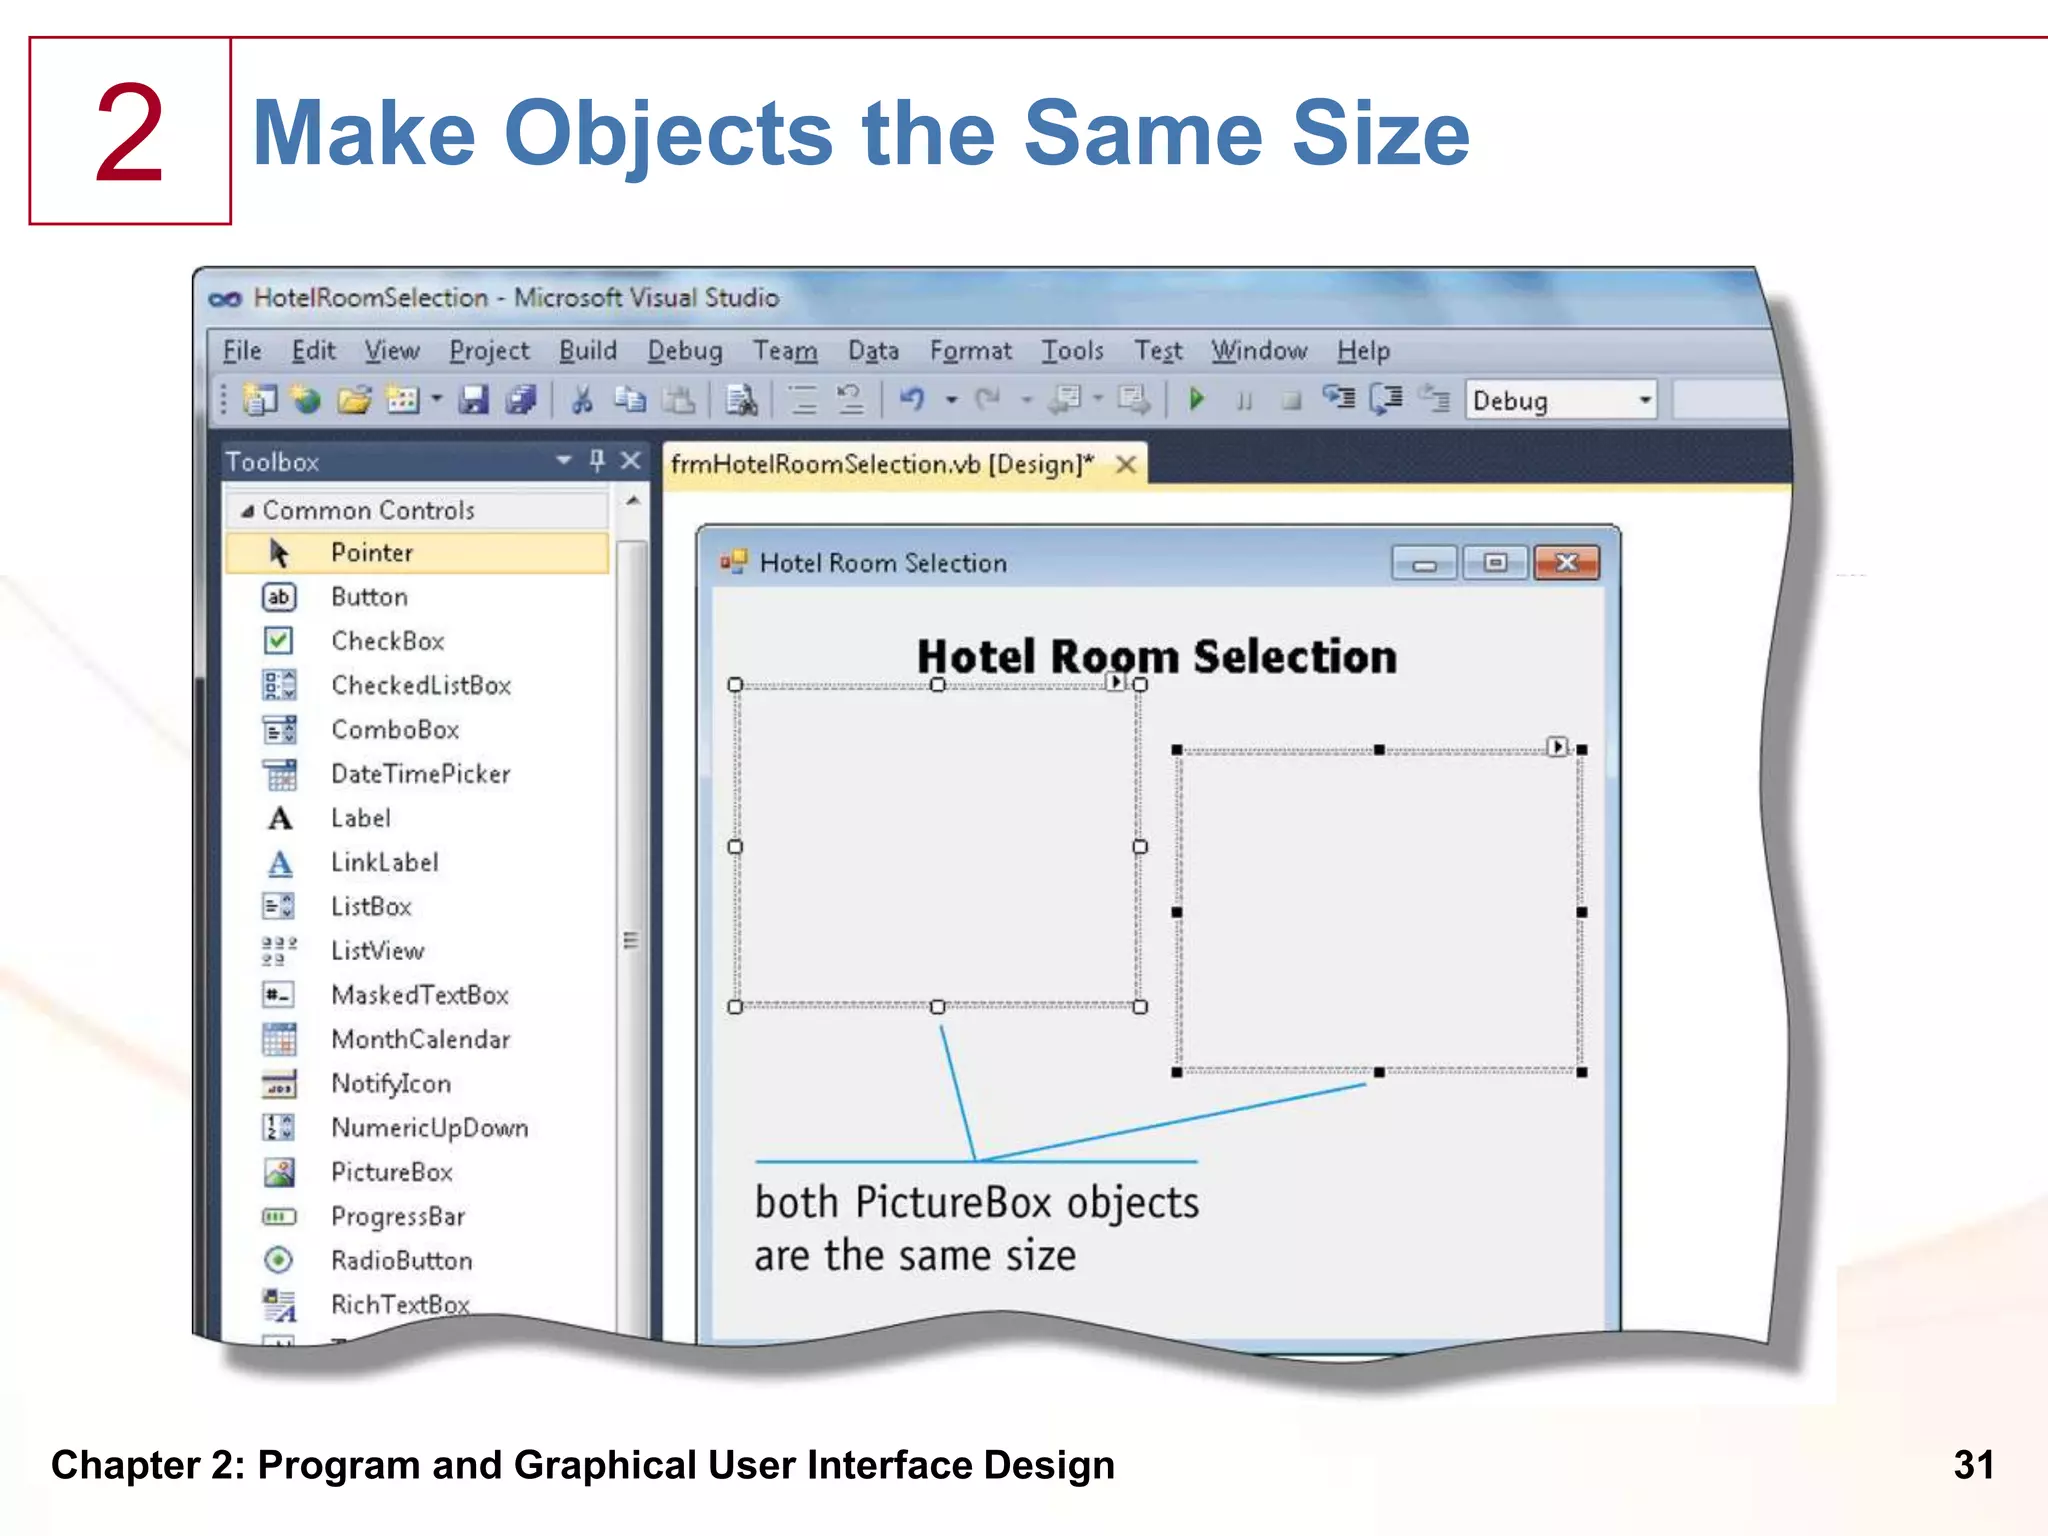Click the Break All pause icon
The height and width of the screenshot is (1536, 2048).
coord(1244,401)
